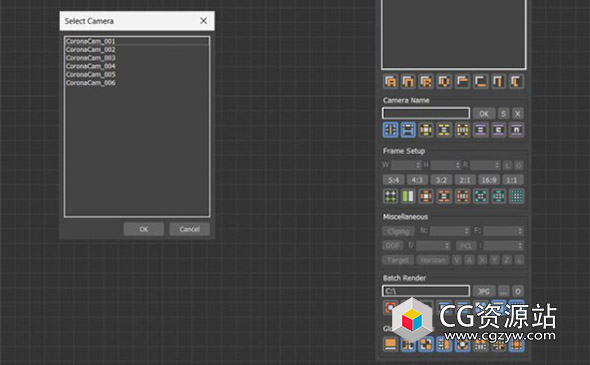Toggle the Target button
590x365 pixels.
(398, 260)
